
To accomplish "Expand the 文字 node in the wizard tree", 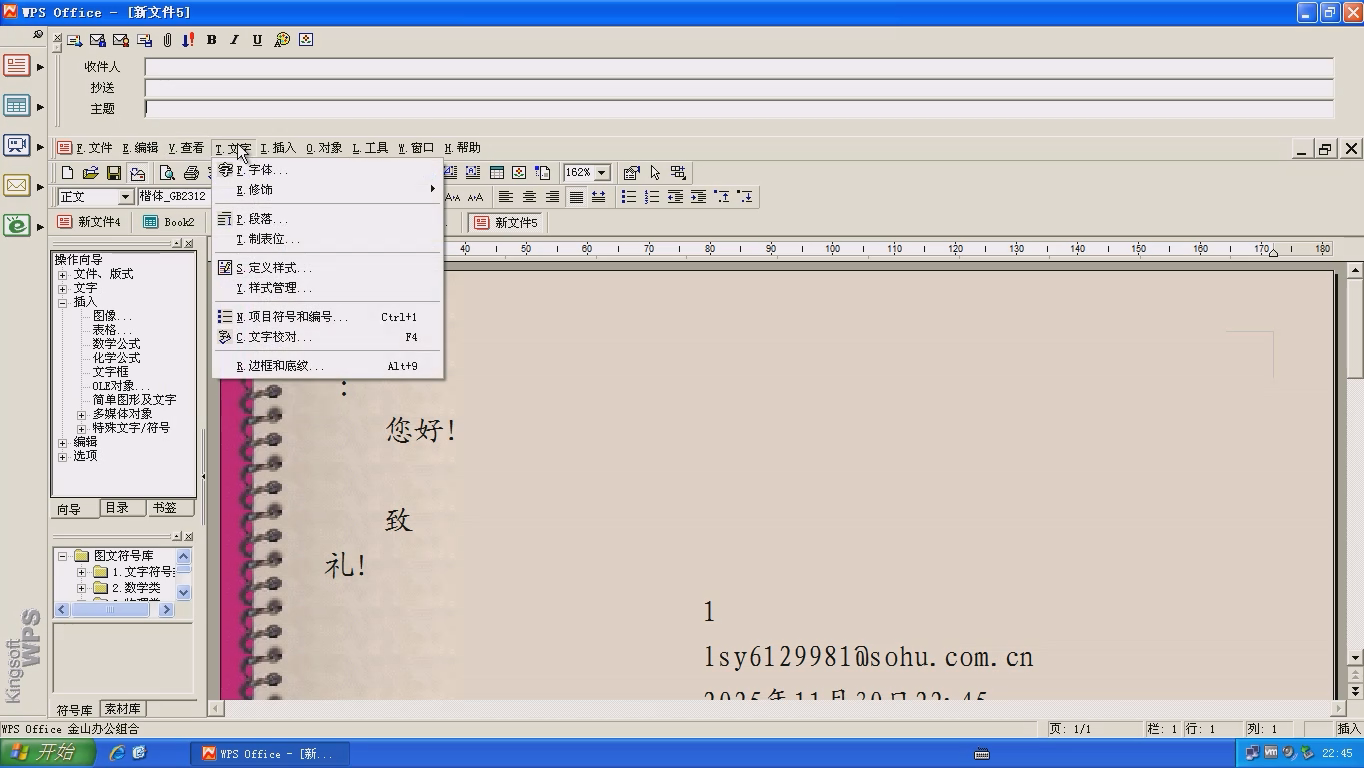I will pyautogui.click(x=62, y=288).
